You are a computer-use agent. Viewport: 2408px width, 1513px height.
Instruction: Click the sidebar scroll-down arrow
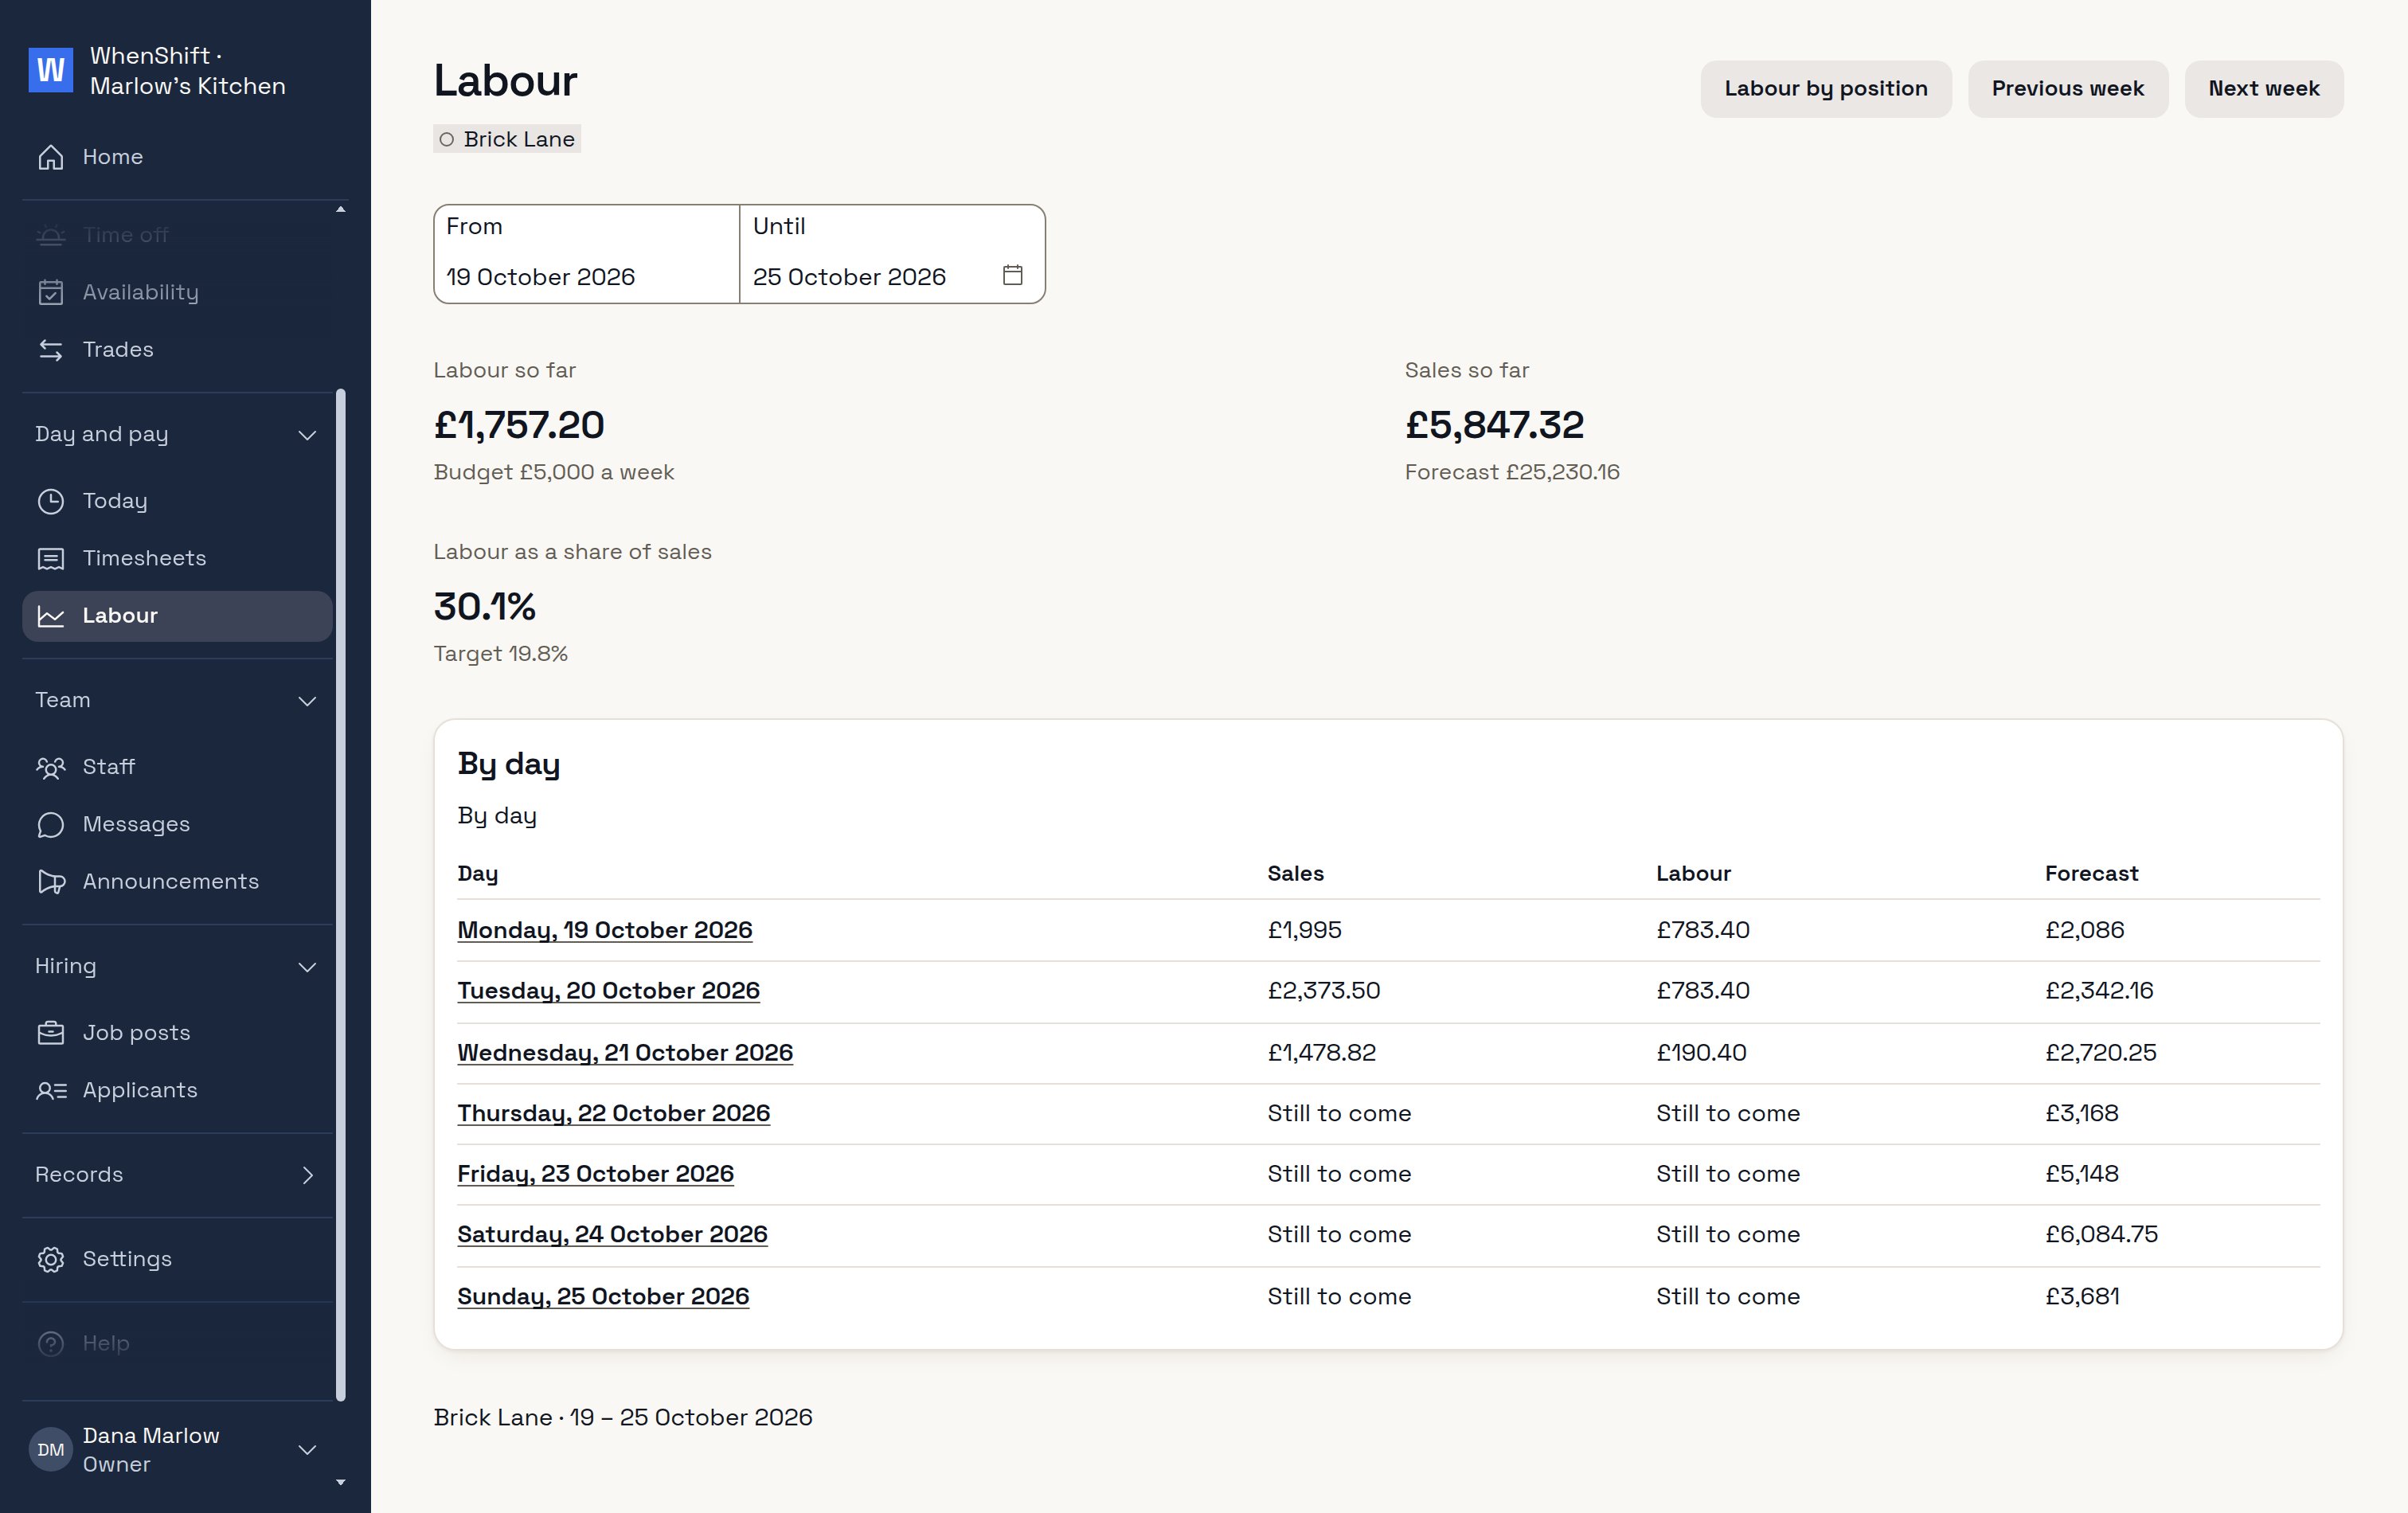(340, 1482)
